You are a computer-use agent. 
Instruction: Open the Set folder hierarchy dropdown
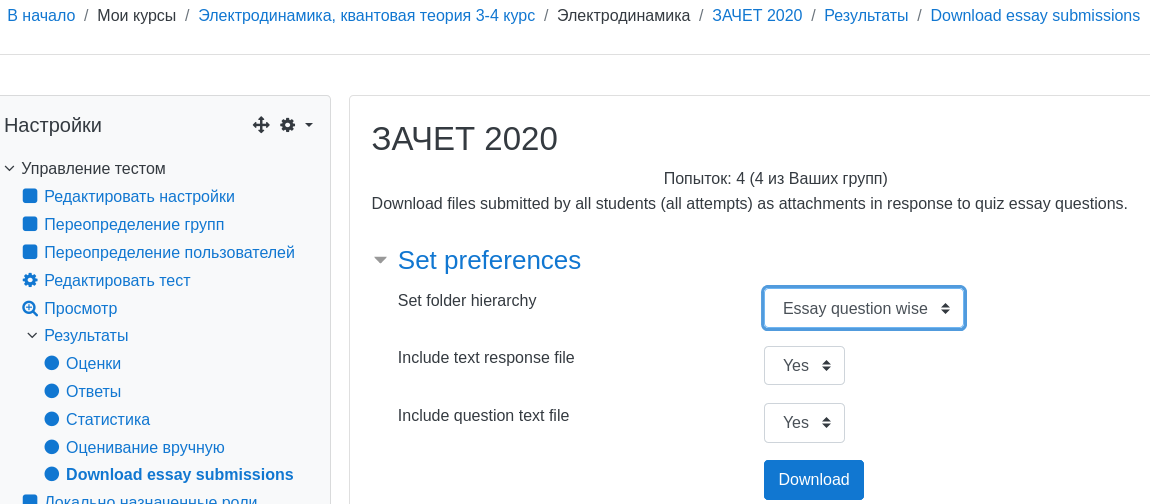[864, 308]
